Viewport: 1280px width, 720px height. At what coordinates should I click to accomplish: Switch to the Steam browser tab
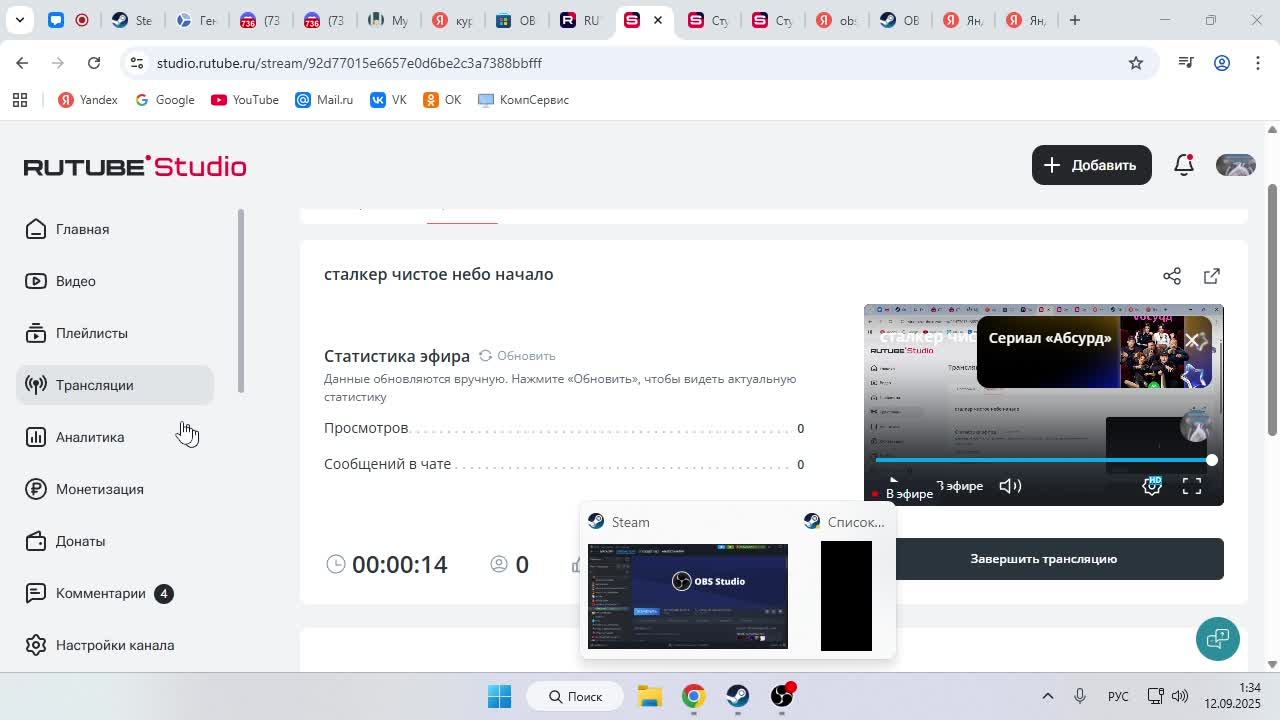132,20
